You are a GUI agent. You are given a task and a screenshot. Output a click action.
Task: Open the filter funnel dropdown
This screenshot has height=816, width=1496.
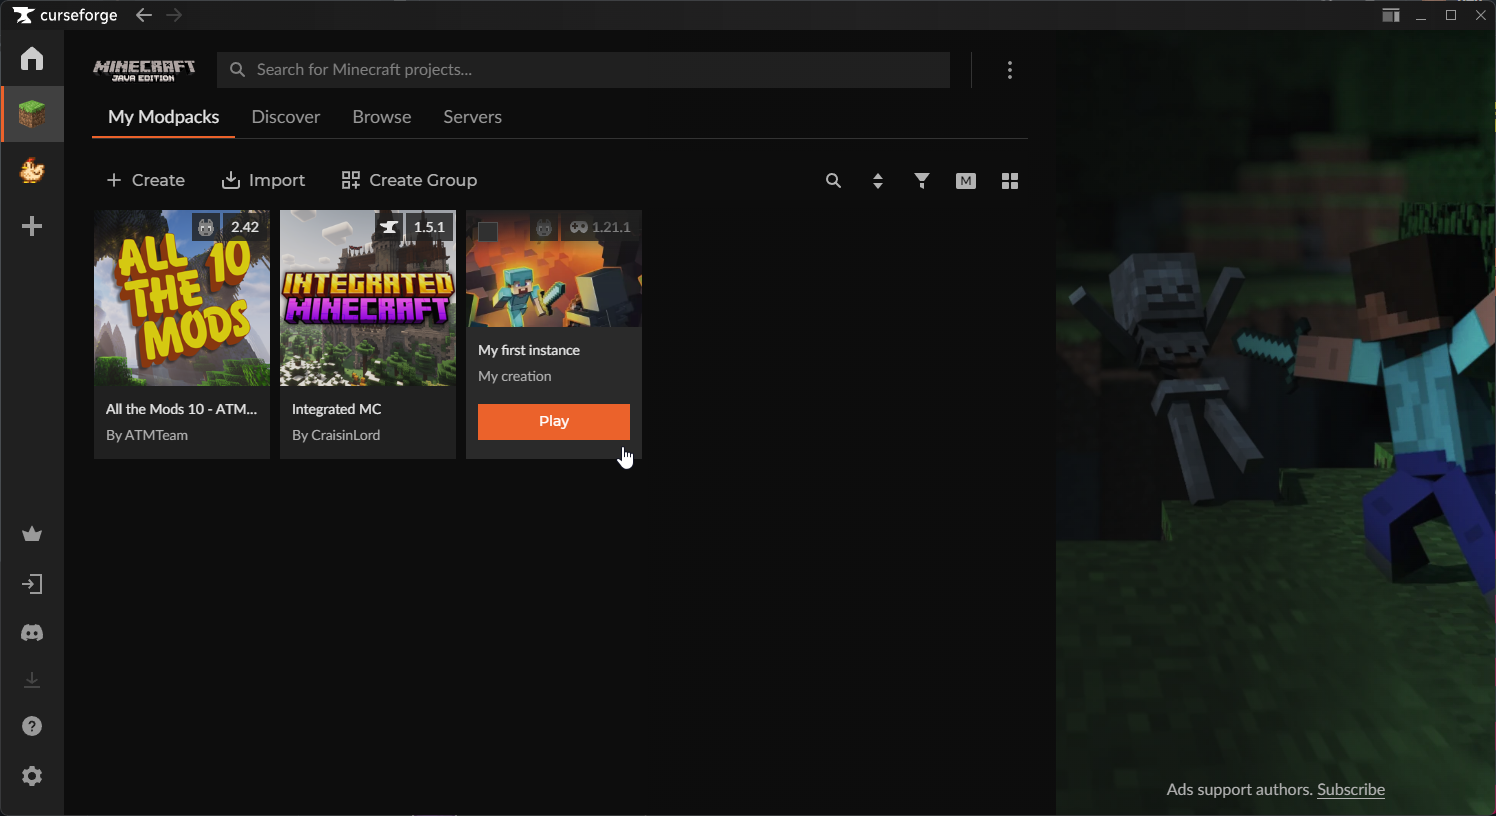coord(922,181)
